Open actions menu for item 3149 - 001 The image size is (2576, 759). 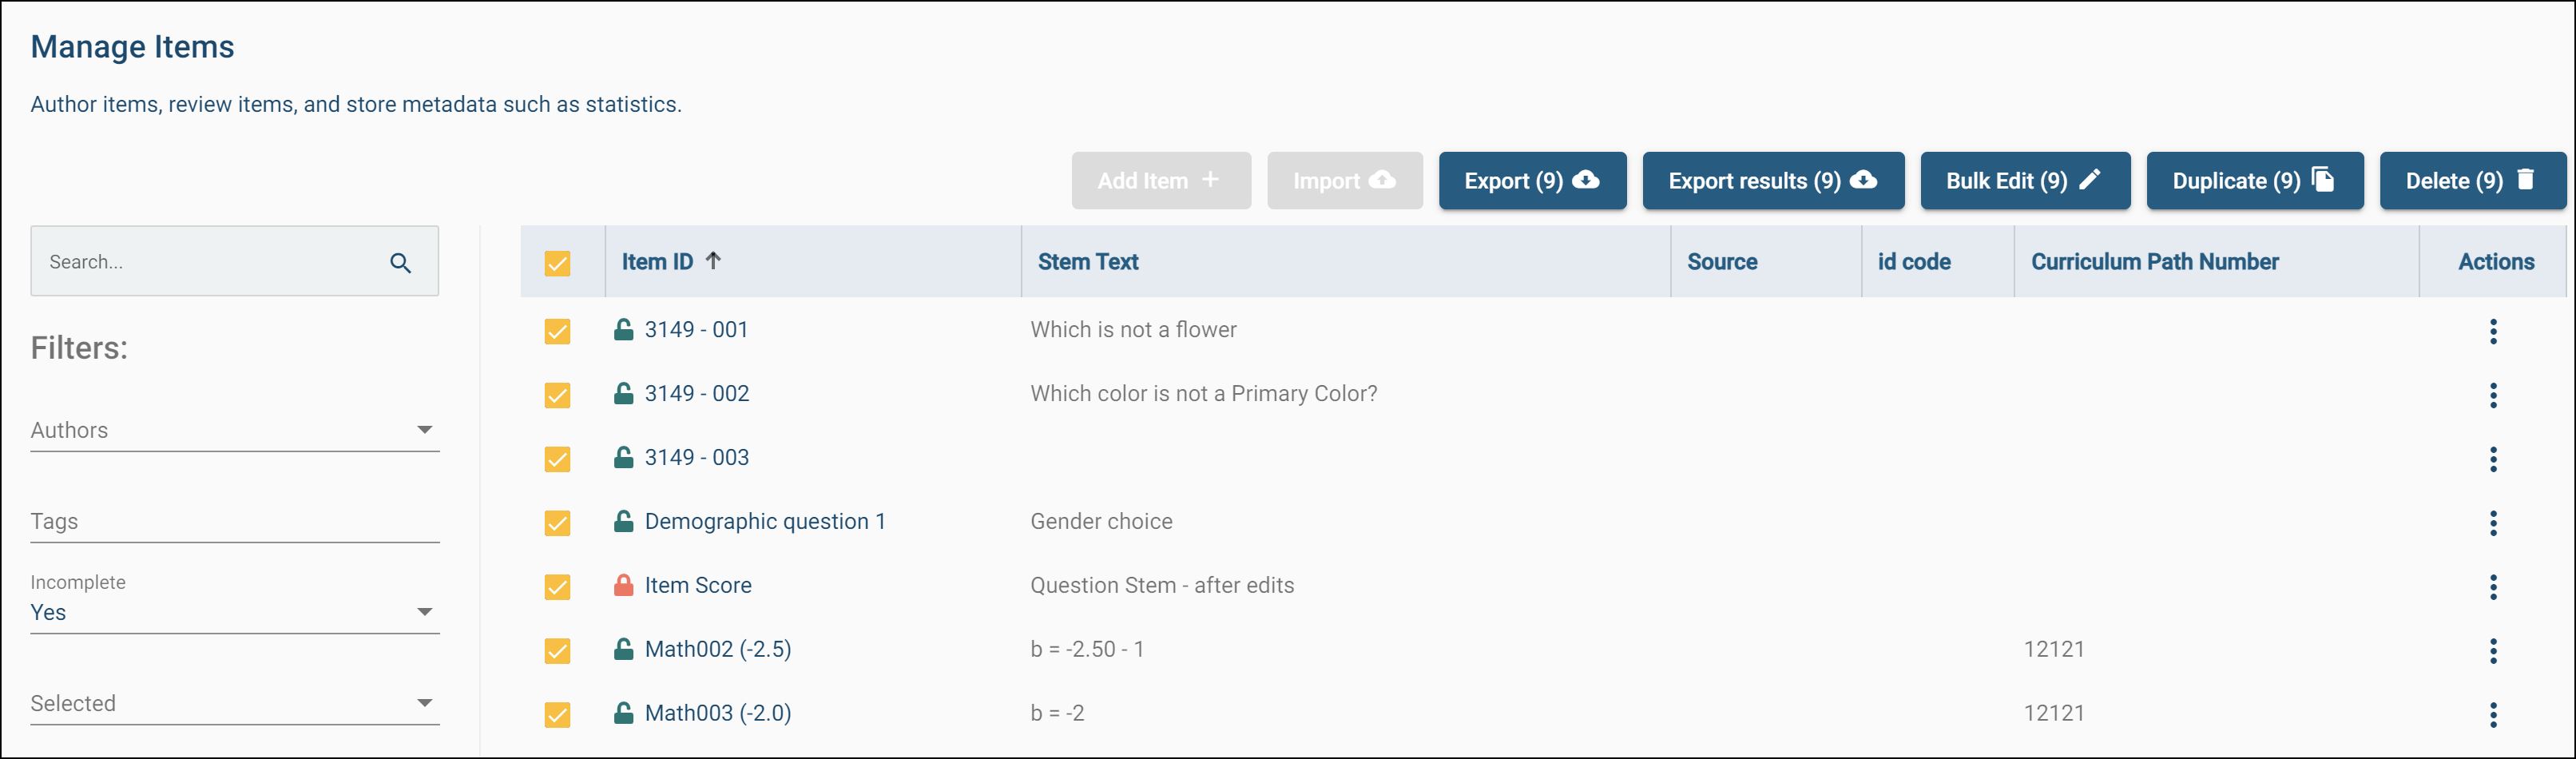tap(2493, 331)
